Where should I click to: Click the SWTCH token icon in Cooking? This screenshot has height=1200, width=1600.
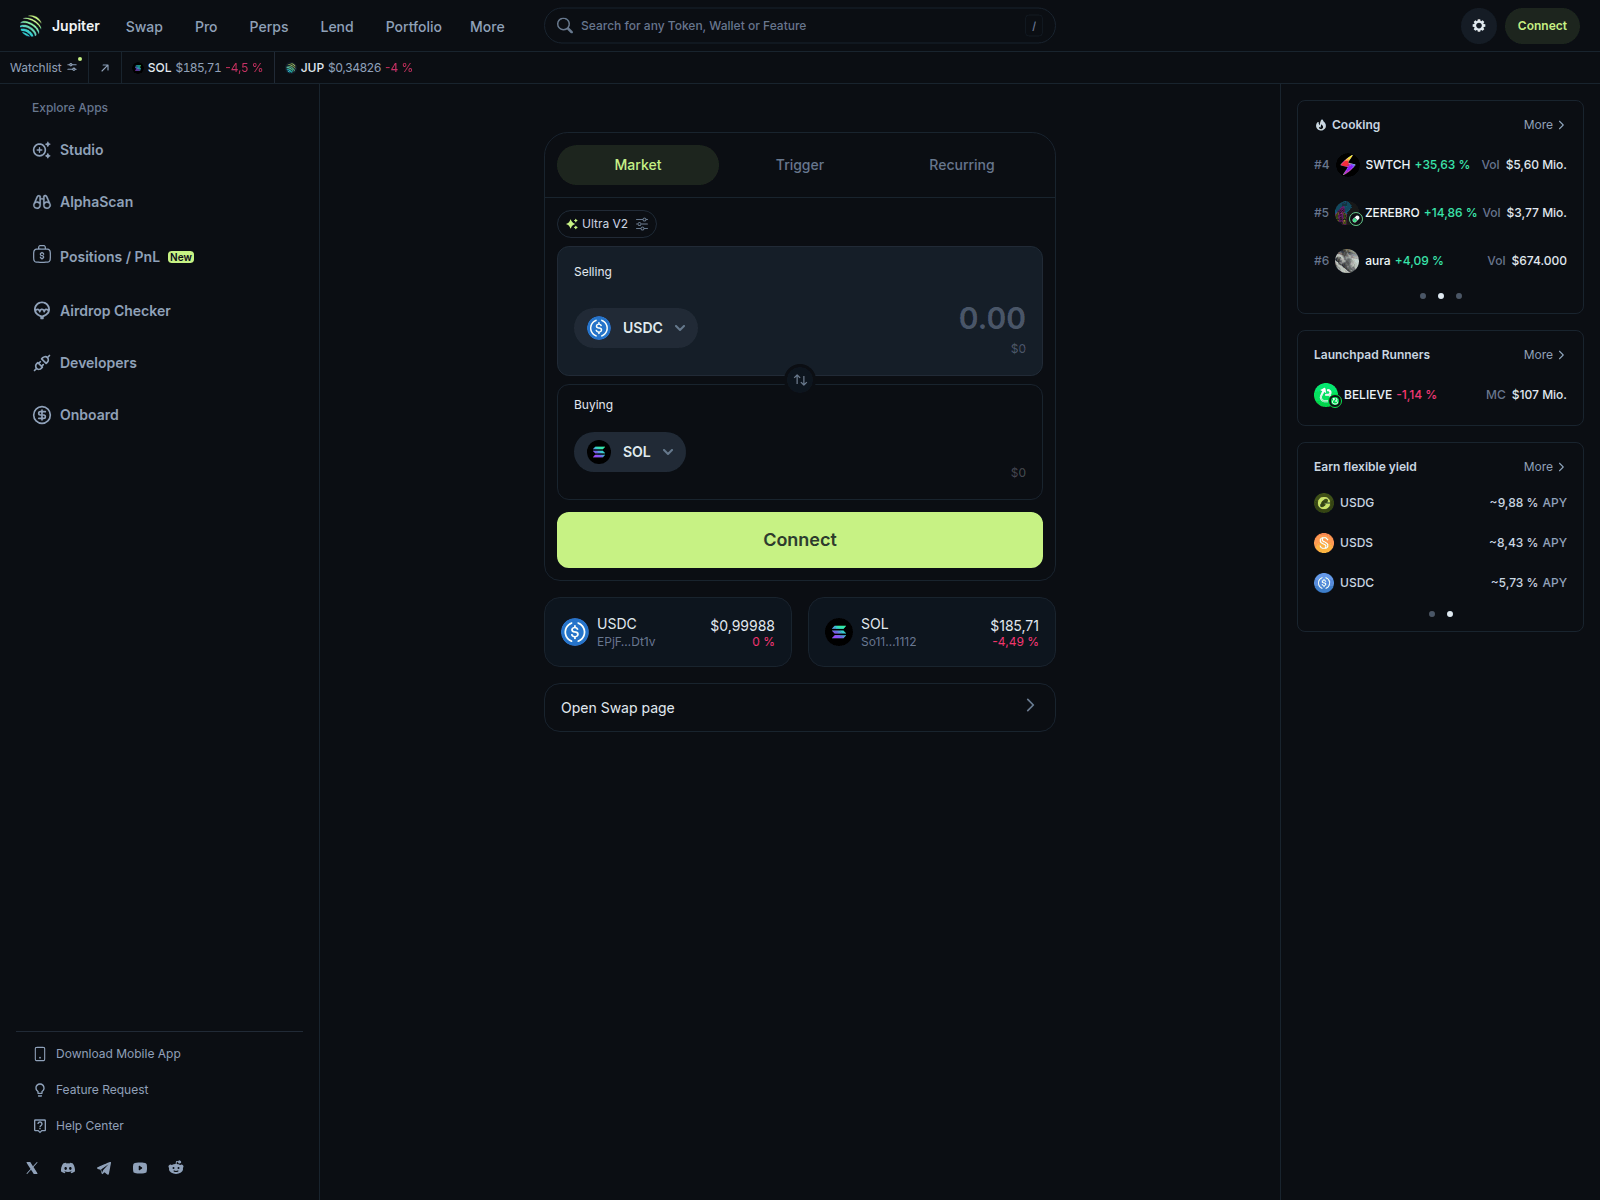(1348, 165)
